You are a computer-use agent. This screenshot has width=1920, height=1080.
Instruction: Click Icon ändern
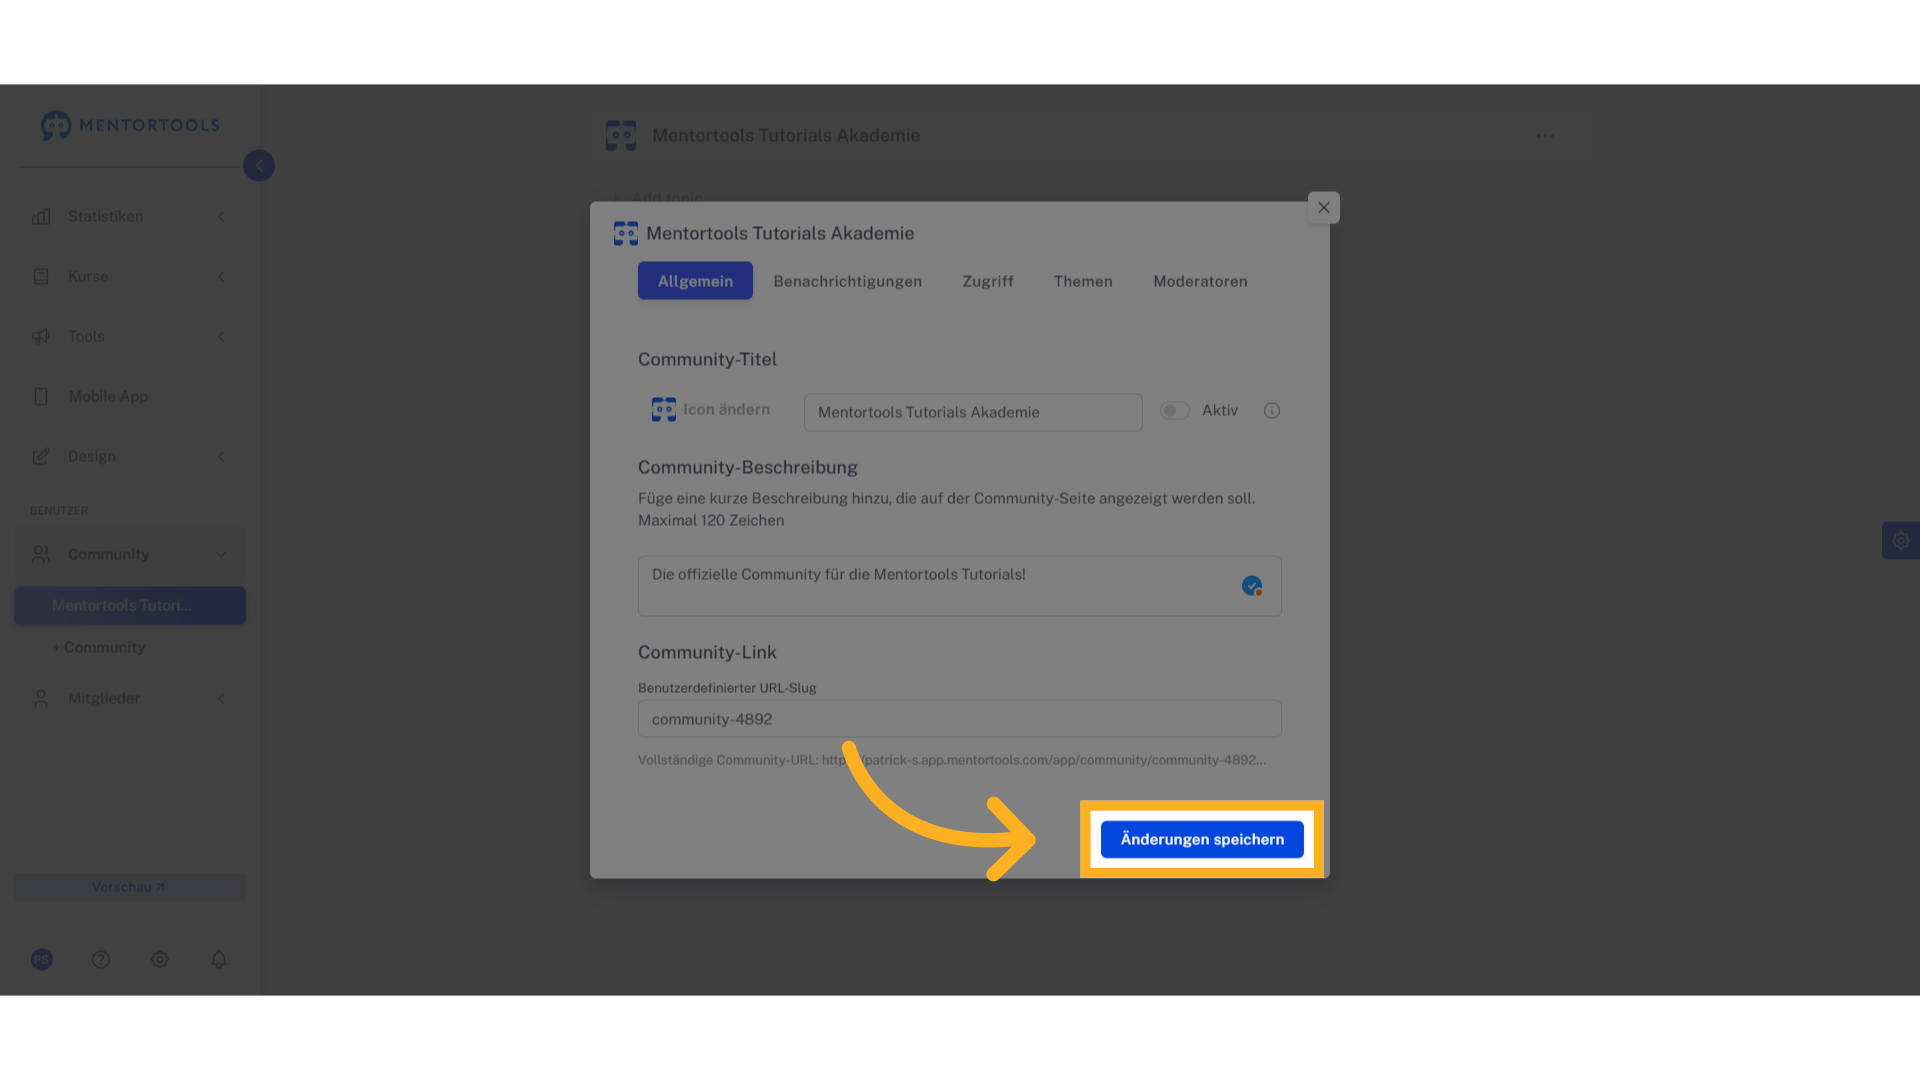[x=711, y=410]
